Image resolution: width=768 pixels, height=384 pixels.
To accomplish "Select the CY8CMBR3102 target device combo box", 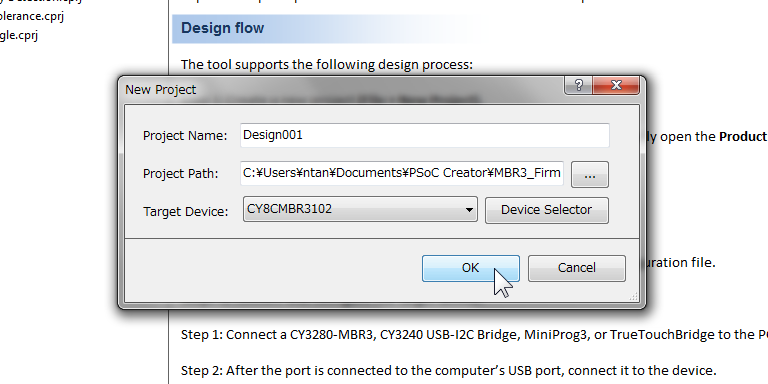I will click(x=360, y=209).
